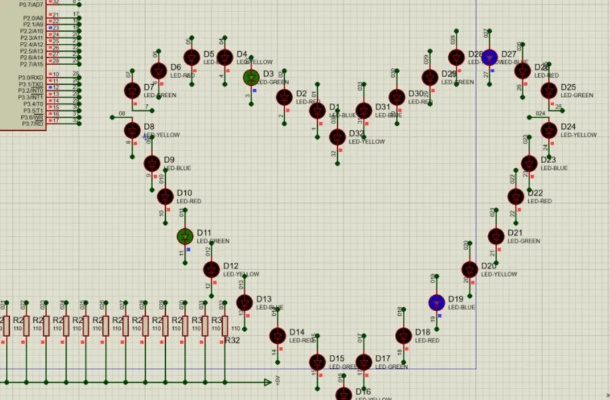This screenshot has width=610, height=400.
Task: Select the LED D9 symbol
Action: pyautogui.click(x=151, y=163)
